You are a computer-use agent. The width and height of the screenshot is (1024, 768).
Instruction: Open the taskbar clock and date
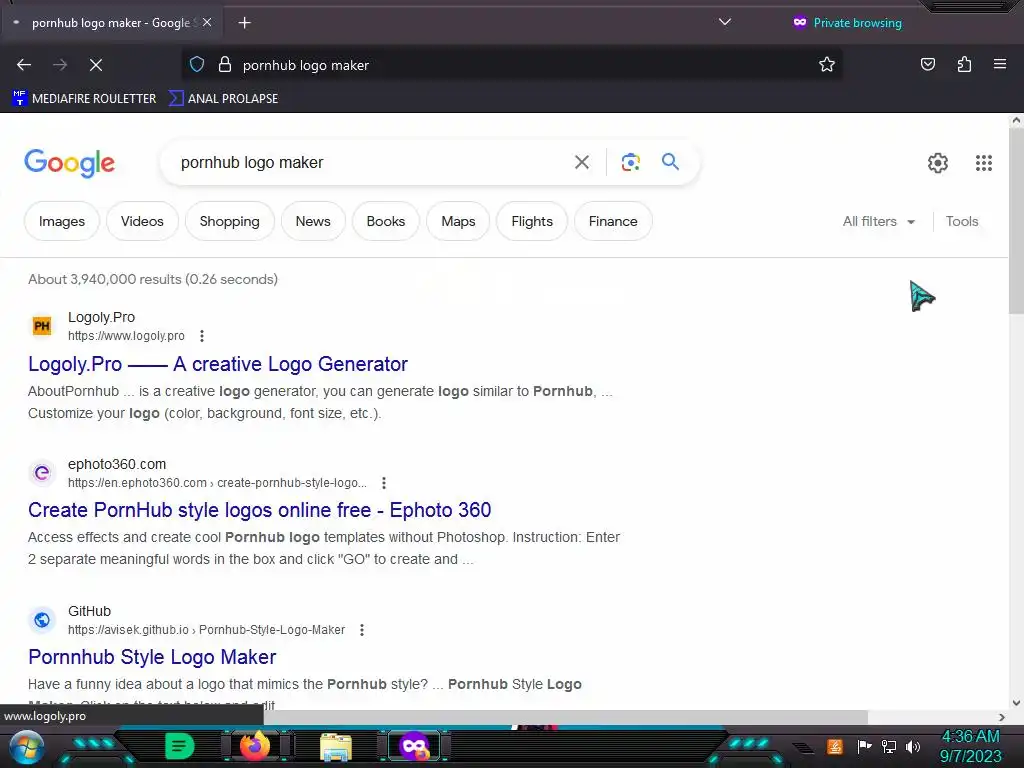click(970, 746)
